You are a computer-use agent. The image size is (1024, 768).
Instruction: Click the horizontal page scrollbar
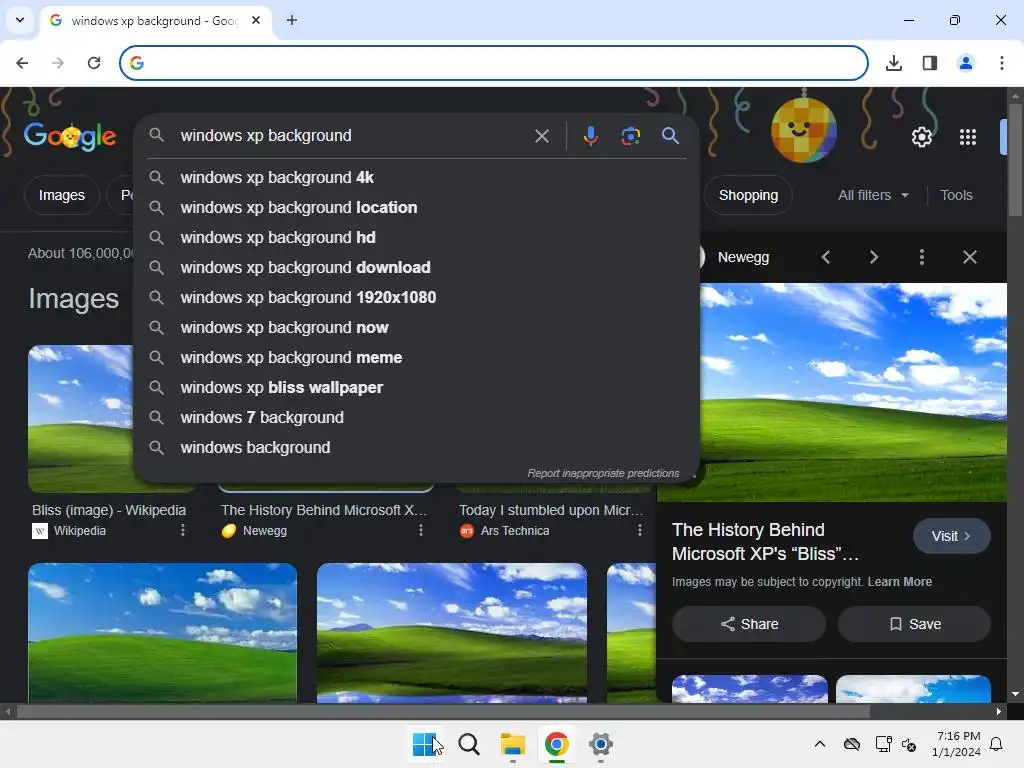443,711
